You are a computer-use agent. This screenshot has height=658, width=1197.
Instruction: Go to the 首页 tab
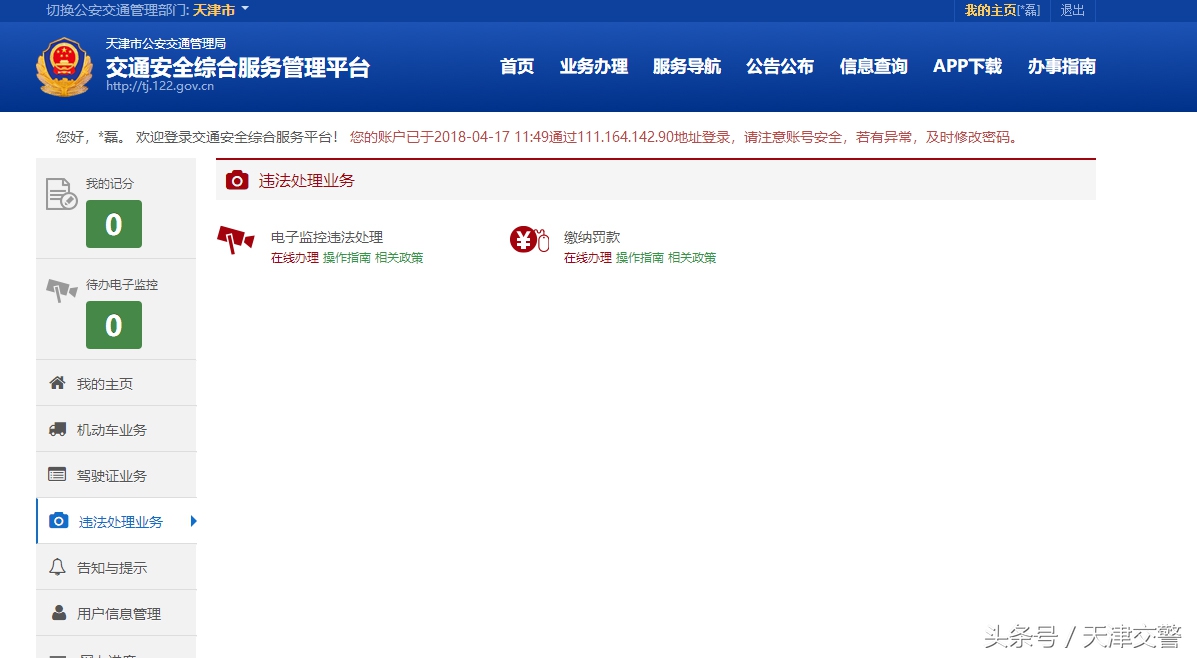pyautogui.click(x=516, y=66)
